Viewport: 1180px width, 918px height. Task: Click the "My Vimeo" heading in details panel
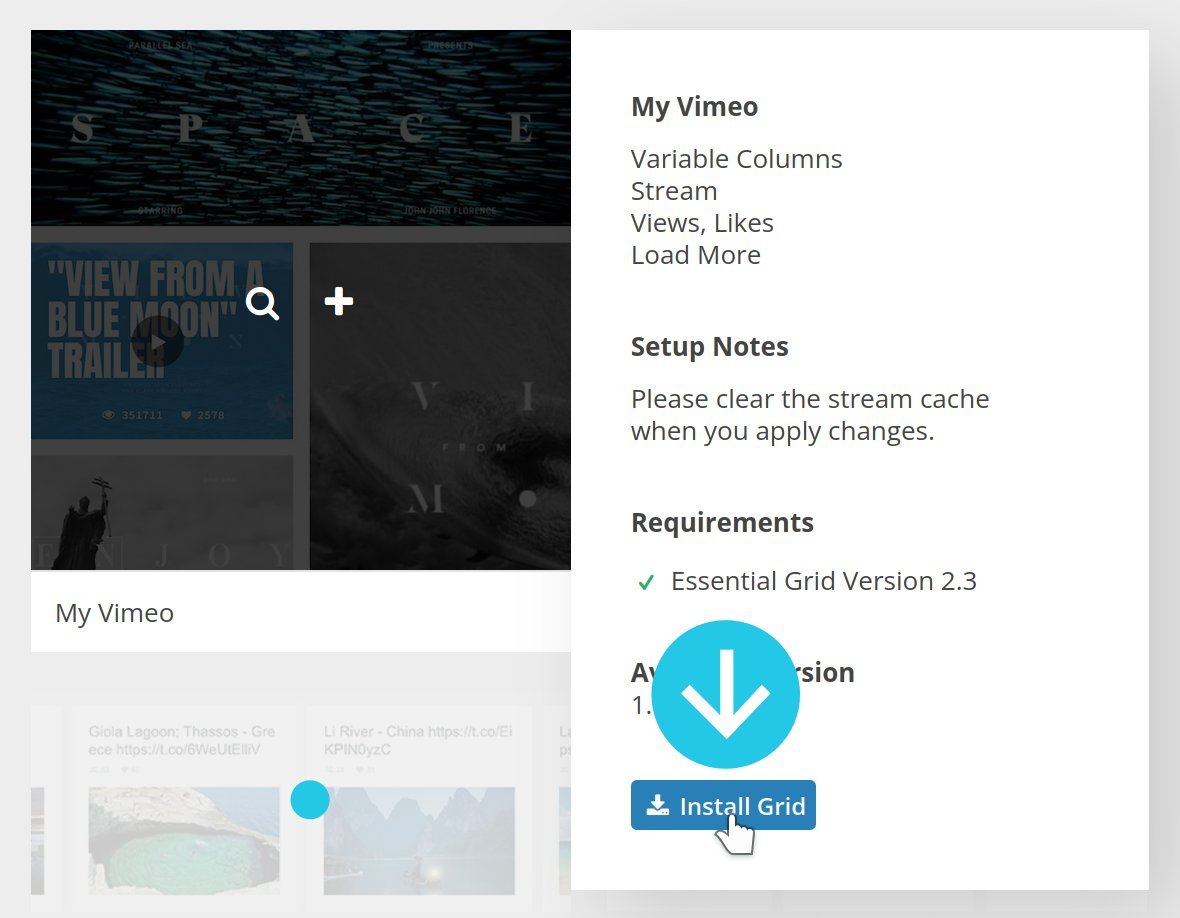click(x=695, y=107)
